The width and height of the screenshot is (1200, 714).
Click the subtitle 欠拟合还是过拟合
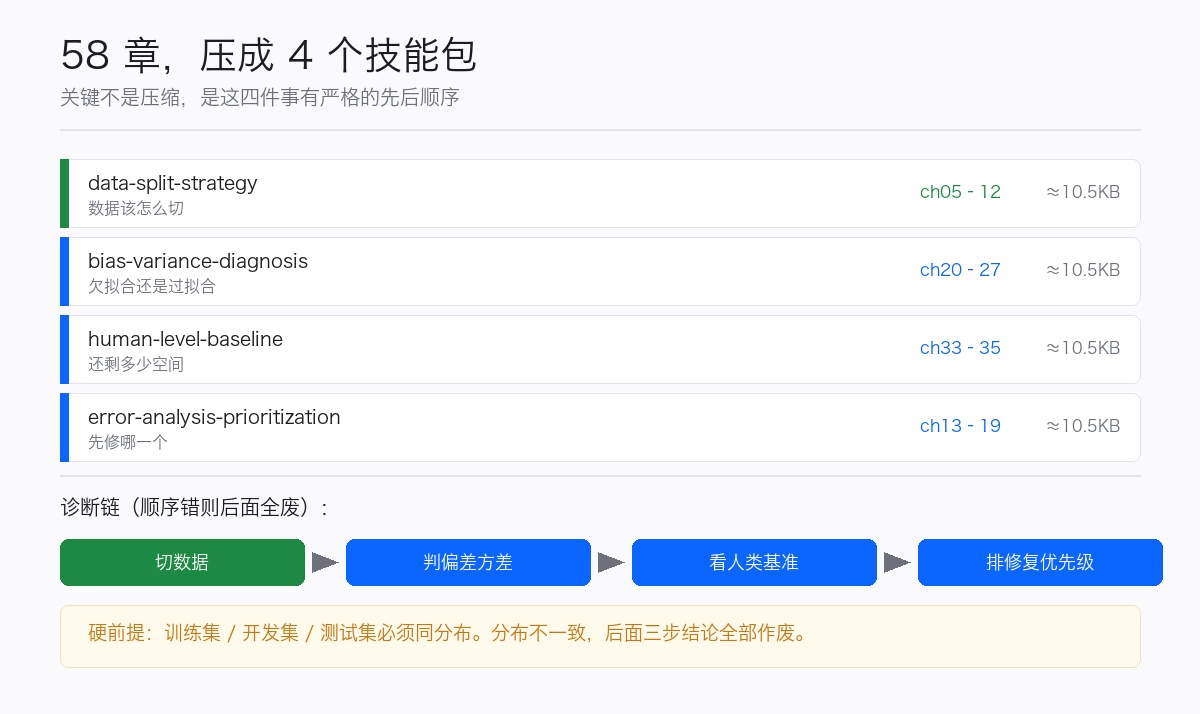[152, 286]
